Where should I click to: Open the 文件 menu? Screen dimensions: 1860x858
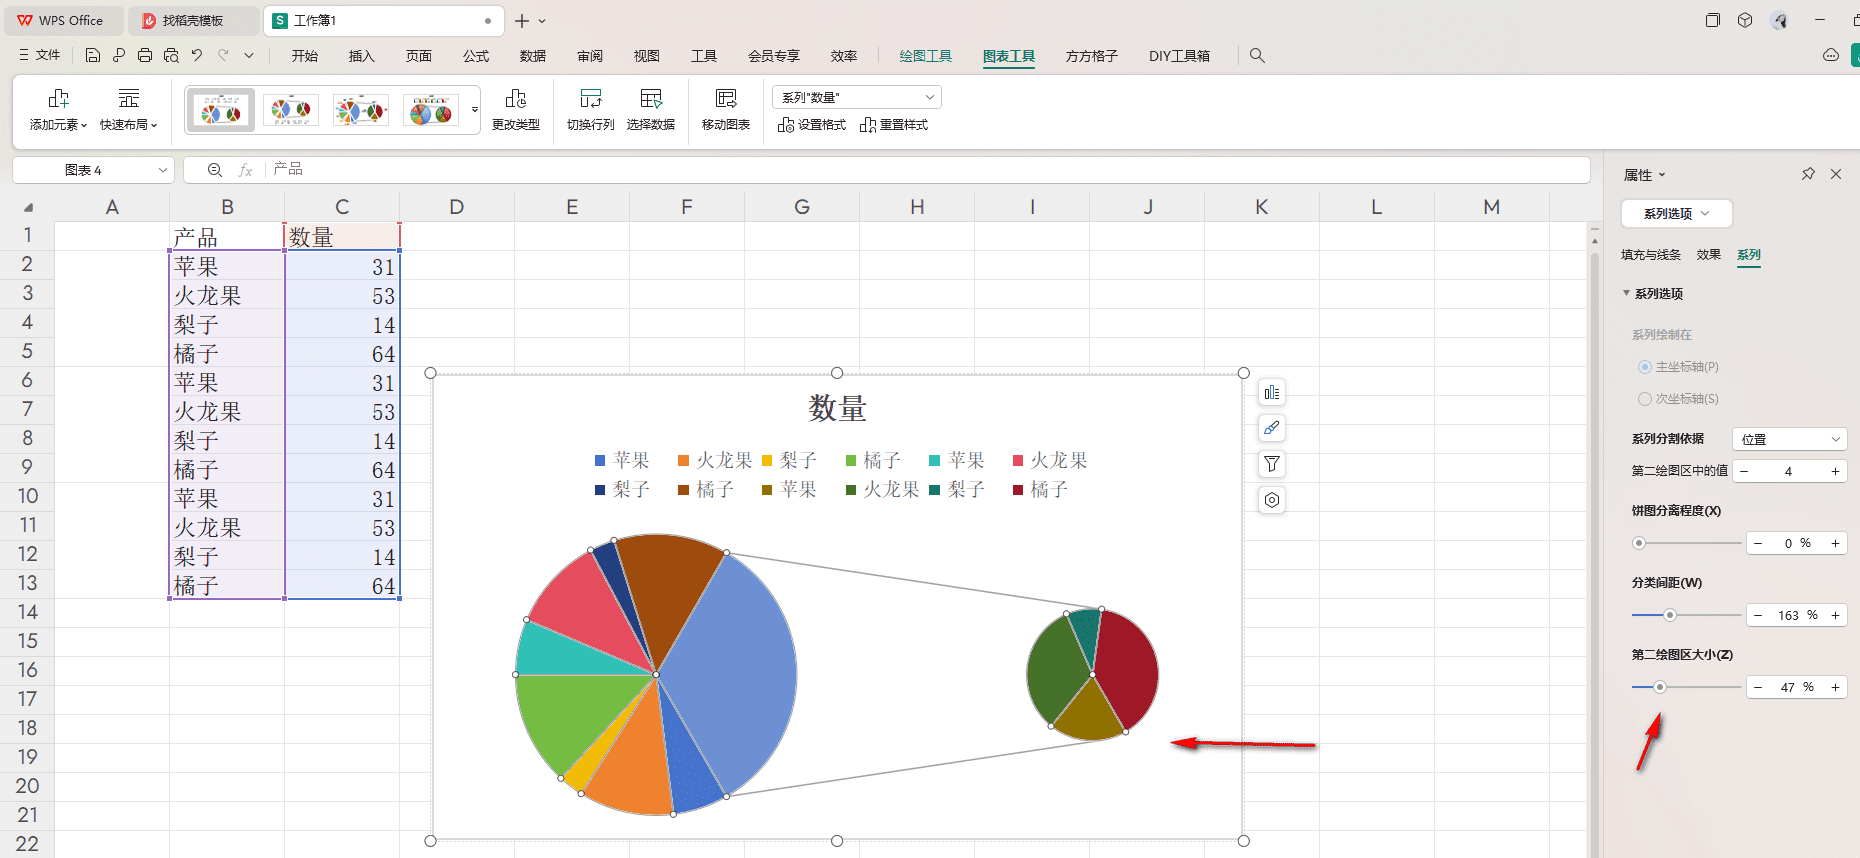point(40,56)
